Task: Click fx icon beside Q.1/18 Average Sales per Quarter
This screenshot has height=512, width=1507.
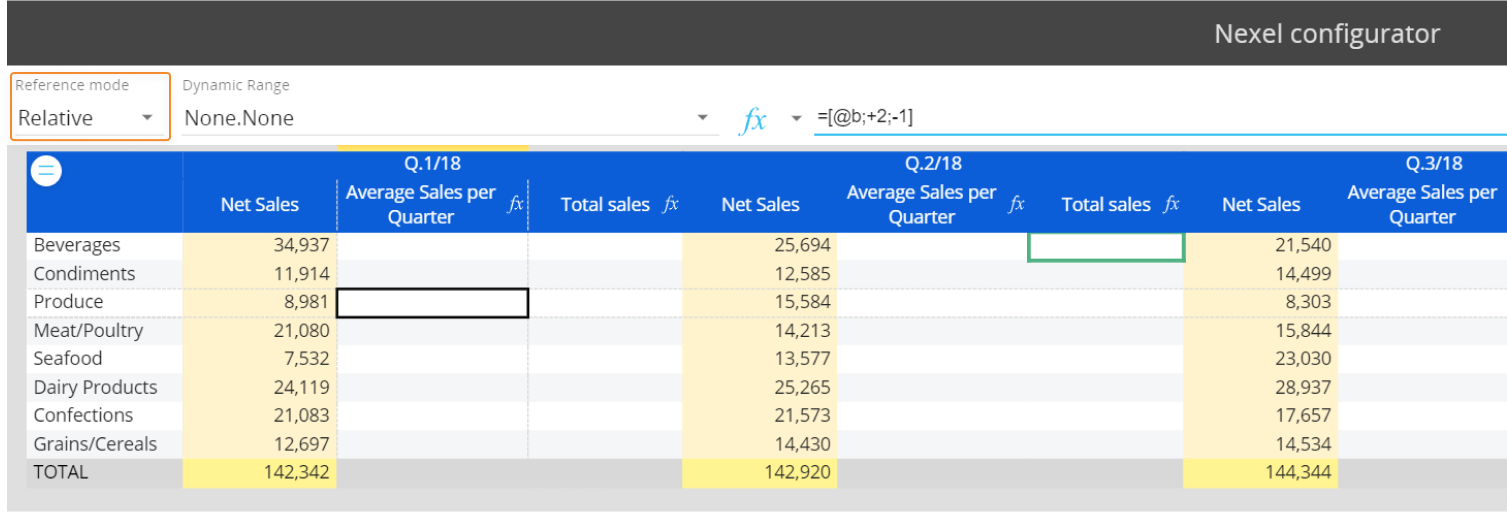Action: [516, 204]
